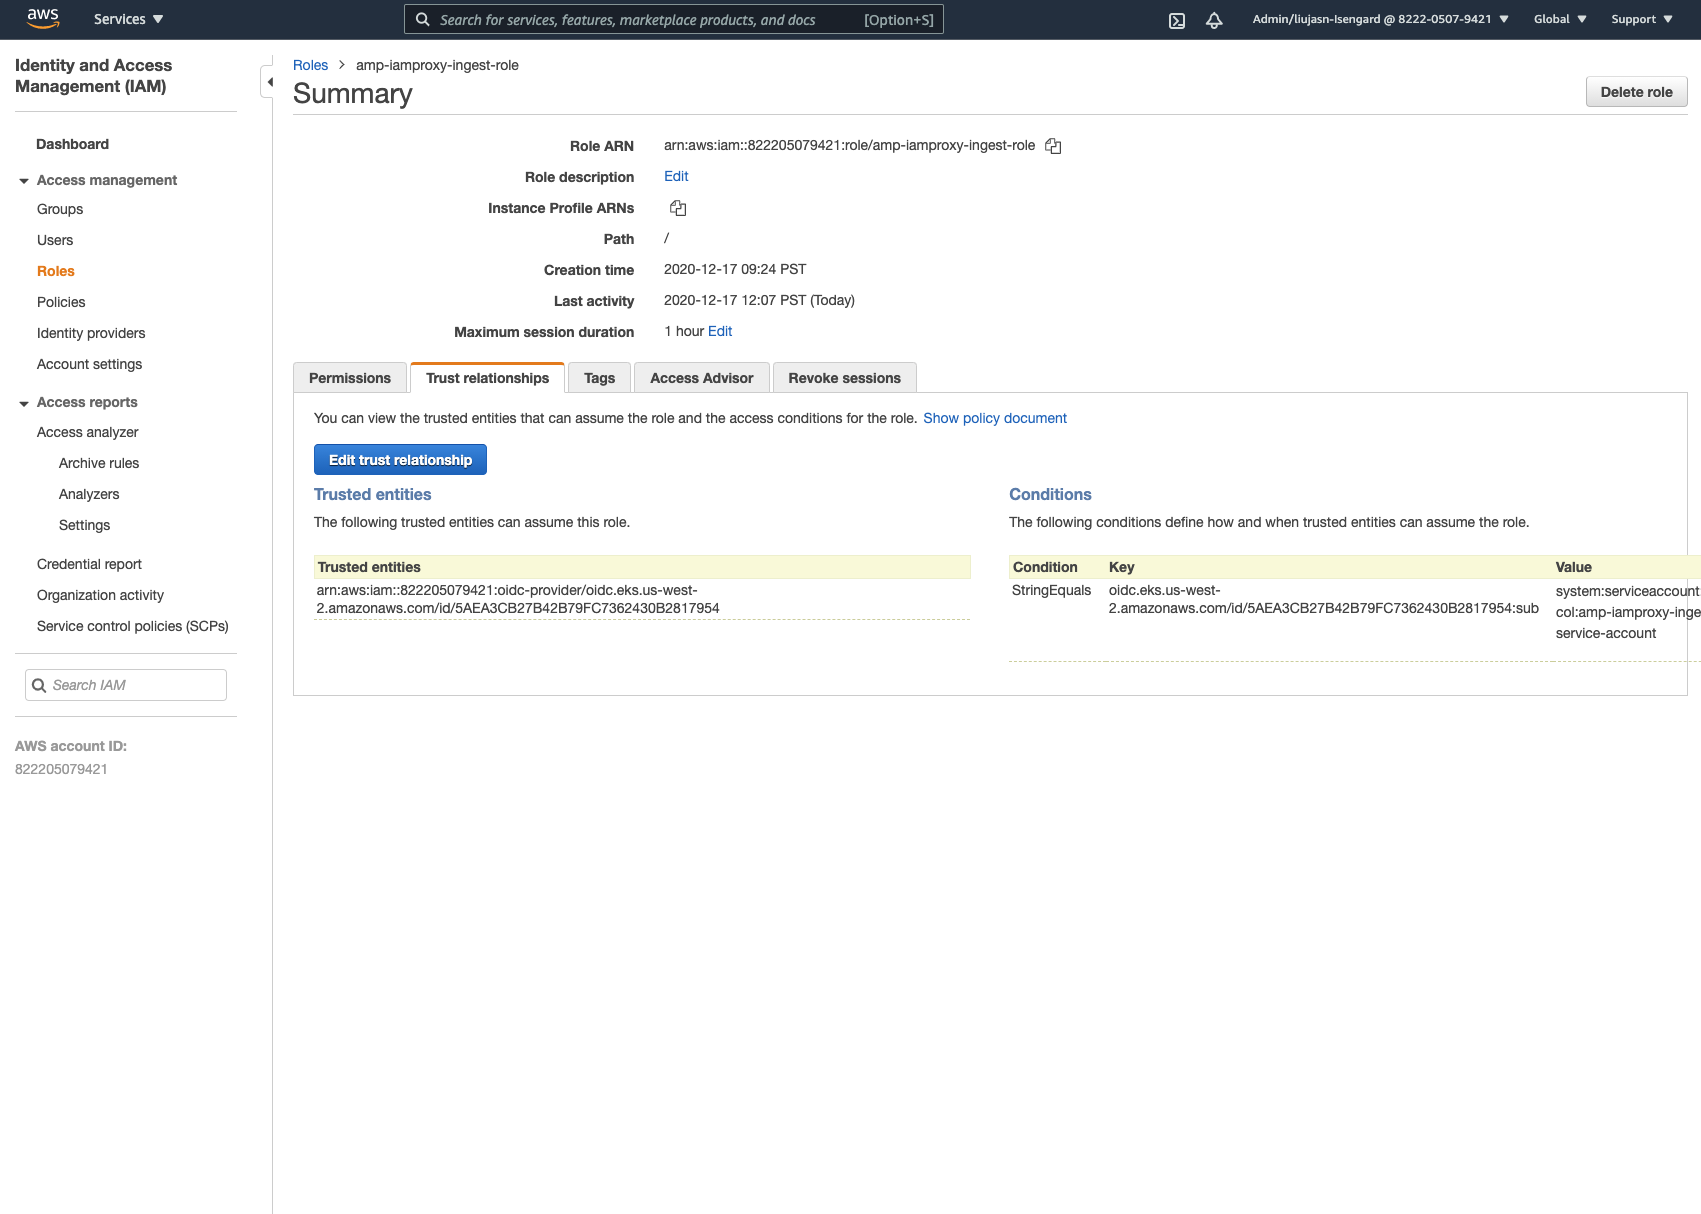This screenshot has height=1214, width=1701.
Task: Click the condition key oidc.eks value
Action: [1323, 599]
